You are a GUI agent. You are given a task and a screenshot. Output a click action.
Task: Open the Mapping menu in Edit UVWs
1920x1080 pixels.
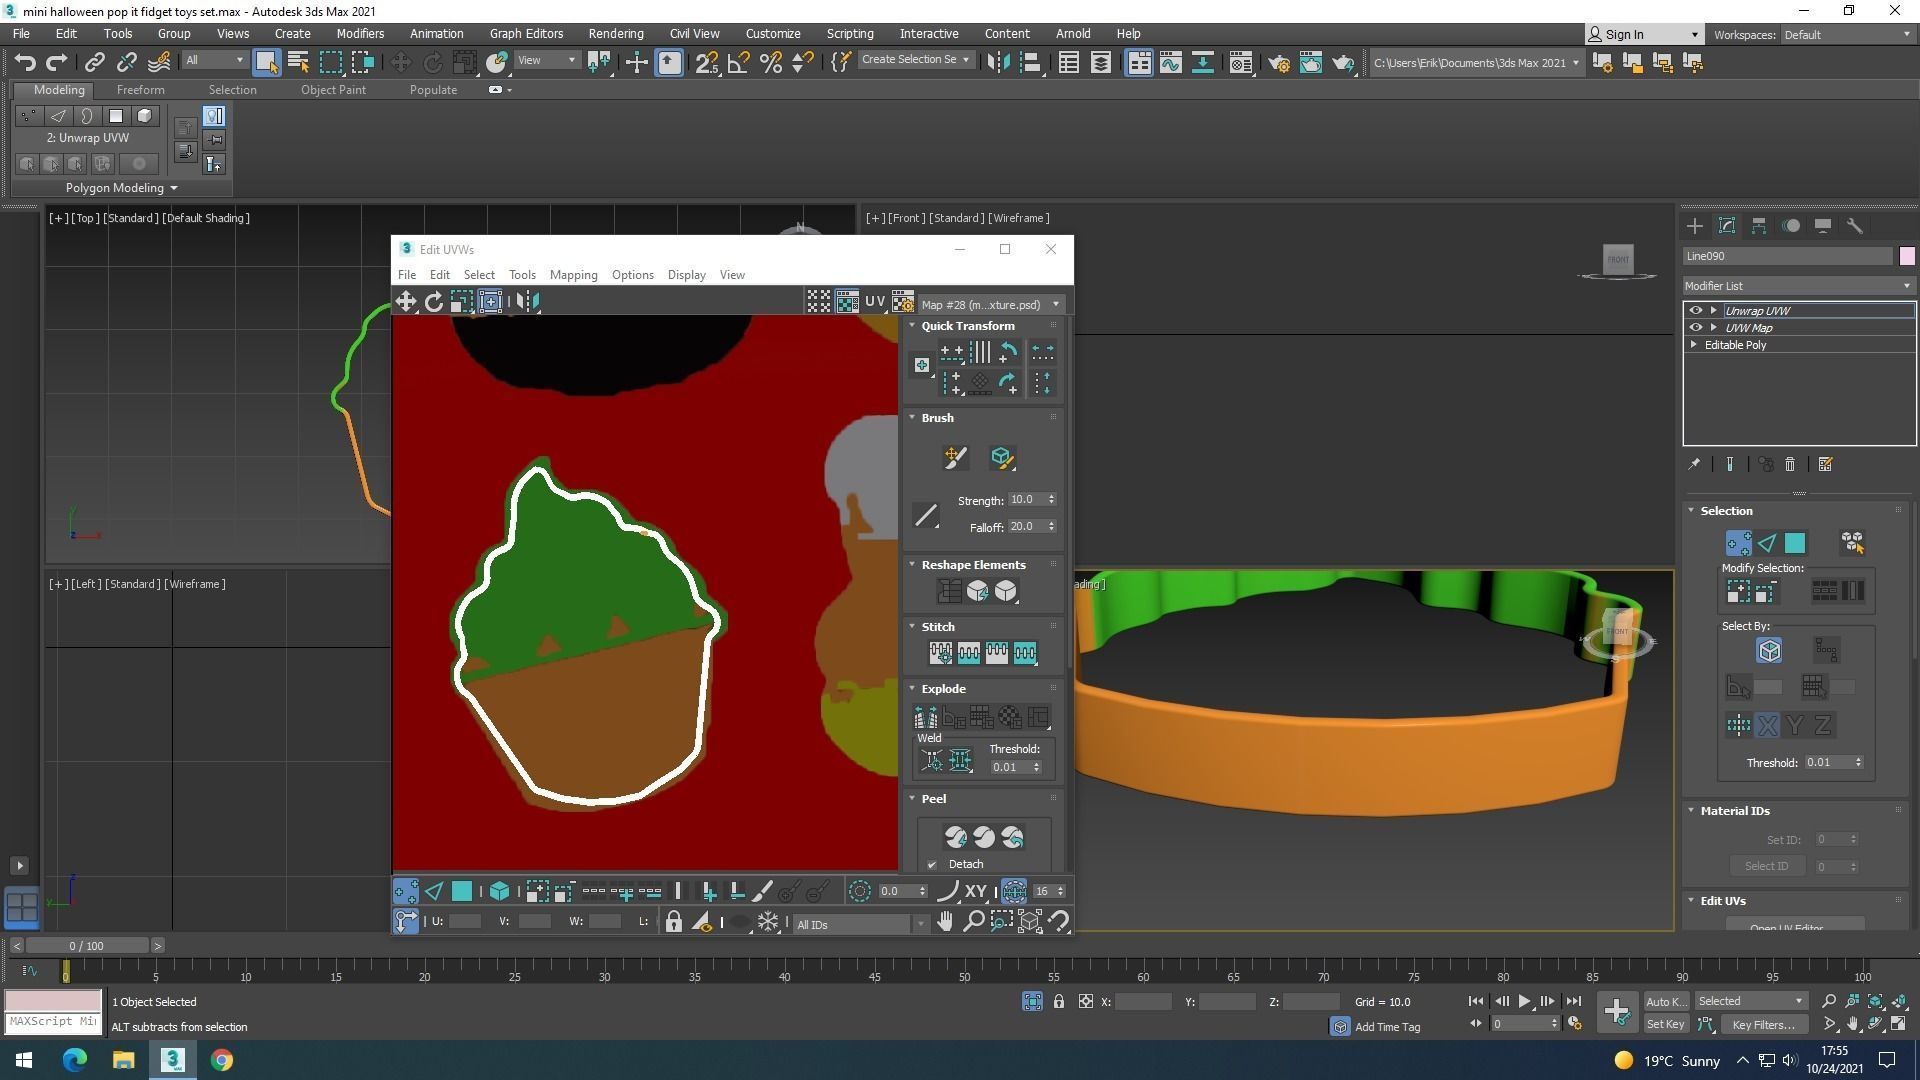pyautogui.click(x=573, y=275)
